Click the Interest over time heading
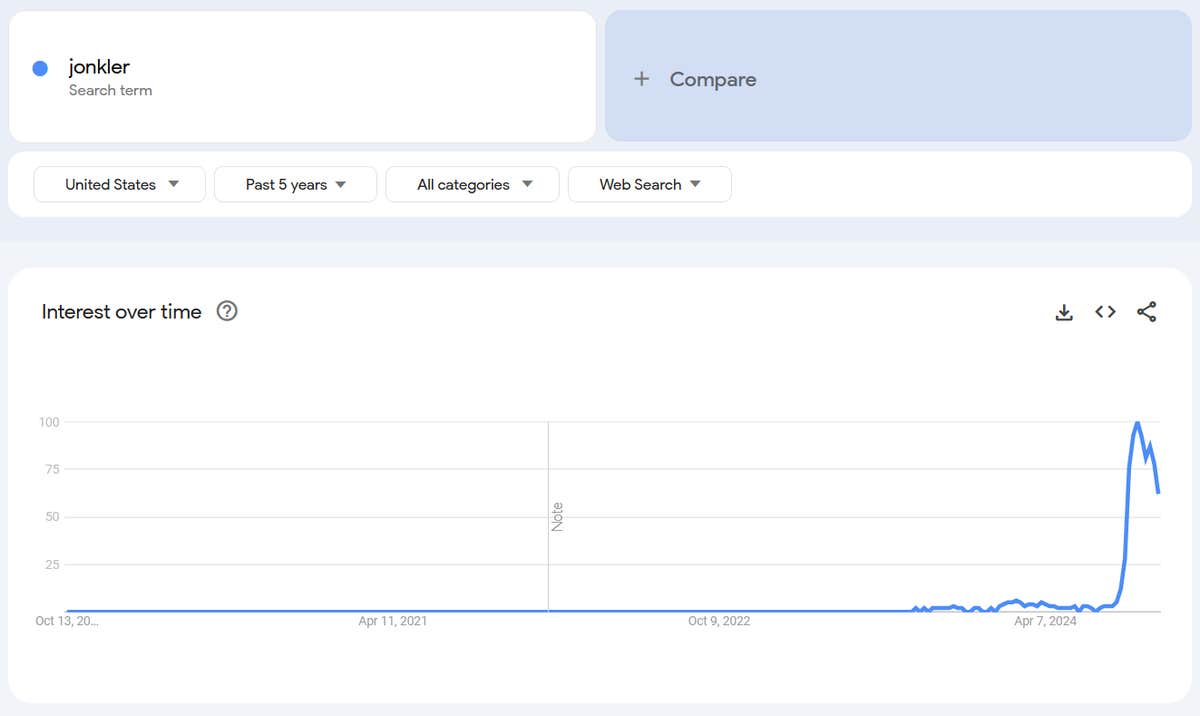Viewport: 1200px width, 716px height. [121, 312]
